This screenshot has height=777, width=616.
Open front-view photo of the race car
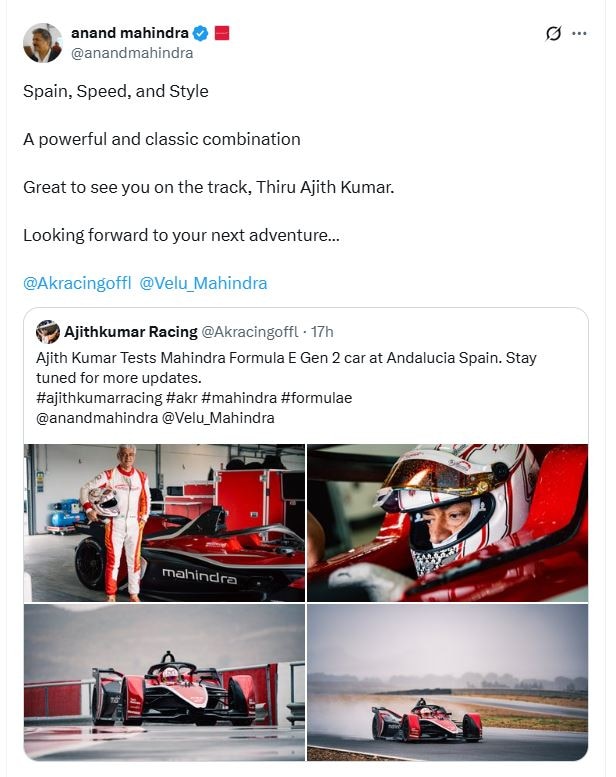coord(164,682)
